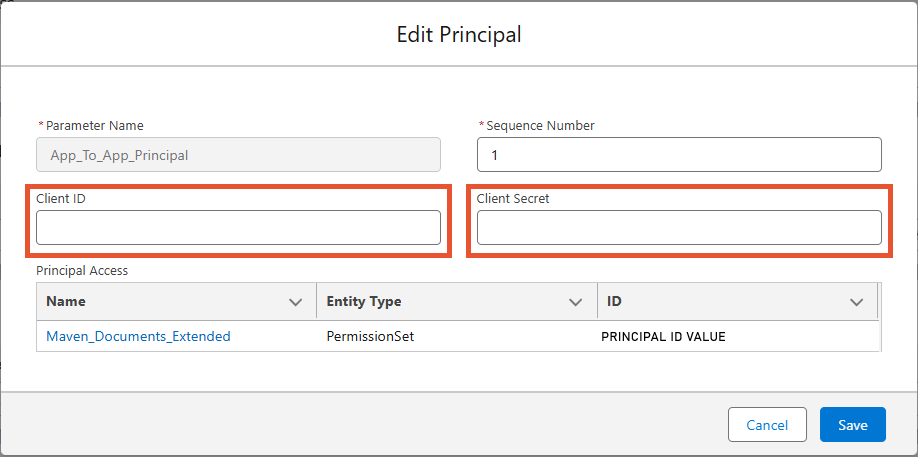
Task: Click the Sequence Number label
Action: coord(540,125)
